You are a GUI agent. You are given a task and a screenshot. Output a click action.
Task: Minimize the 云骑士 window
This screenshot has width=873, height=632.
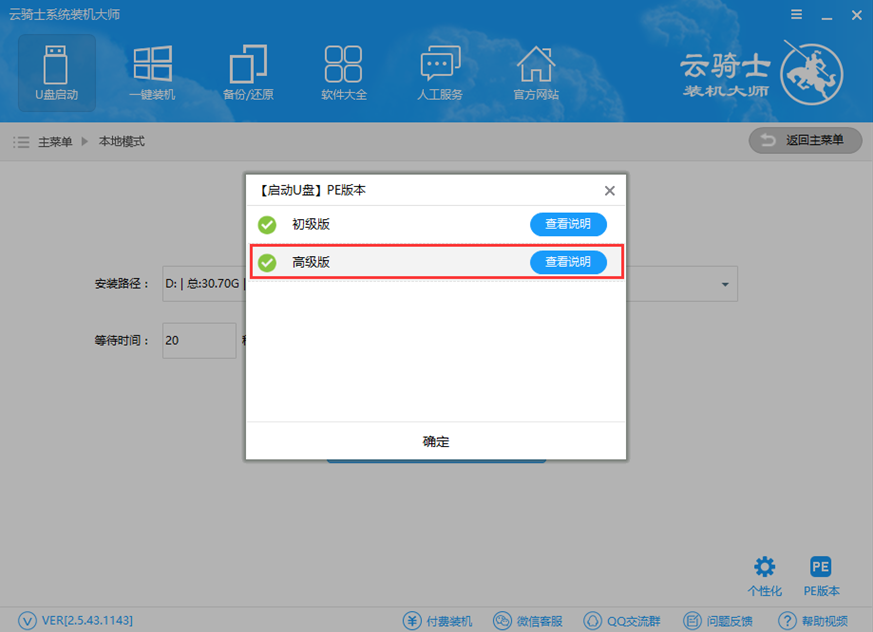(827, 16)
